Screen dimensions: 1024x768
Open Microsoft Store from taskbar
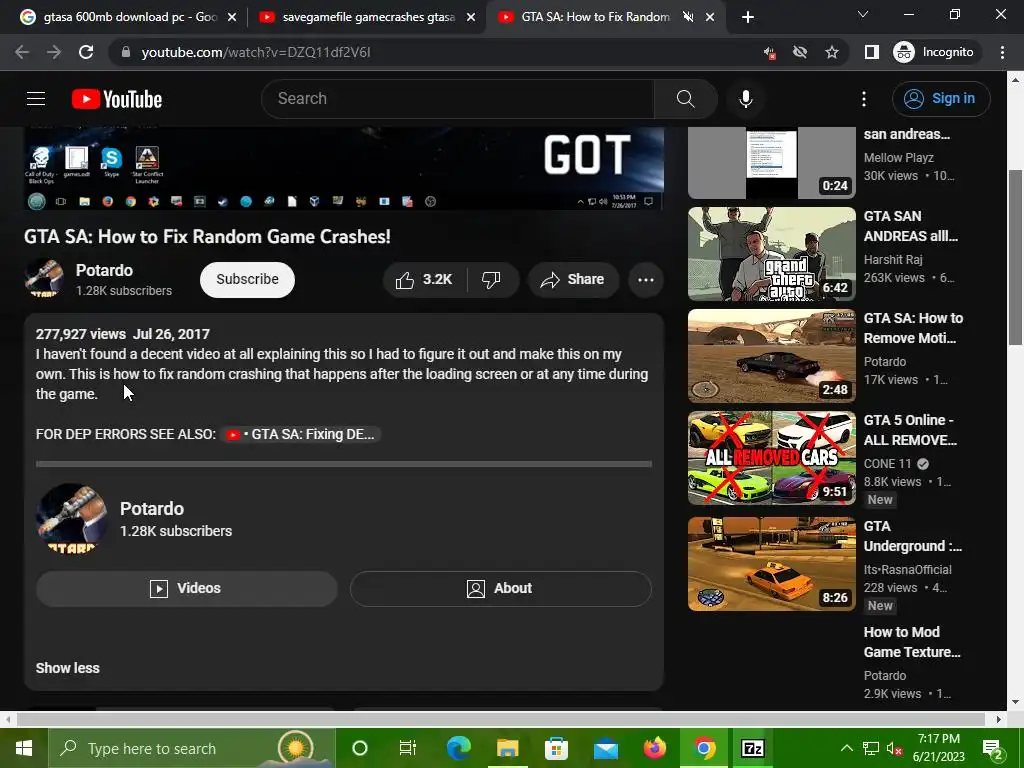(x=556, y=748)
